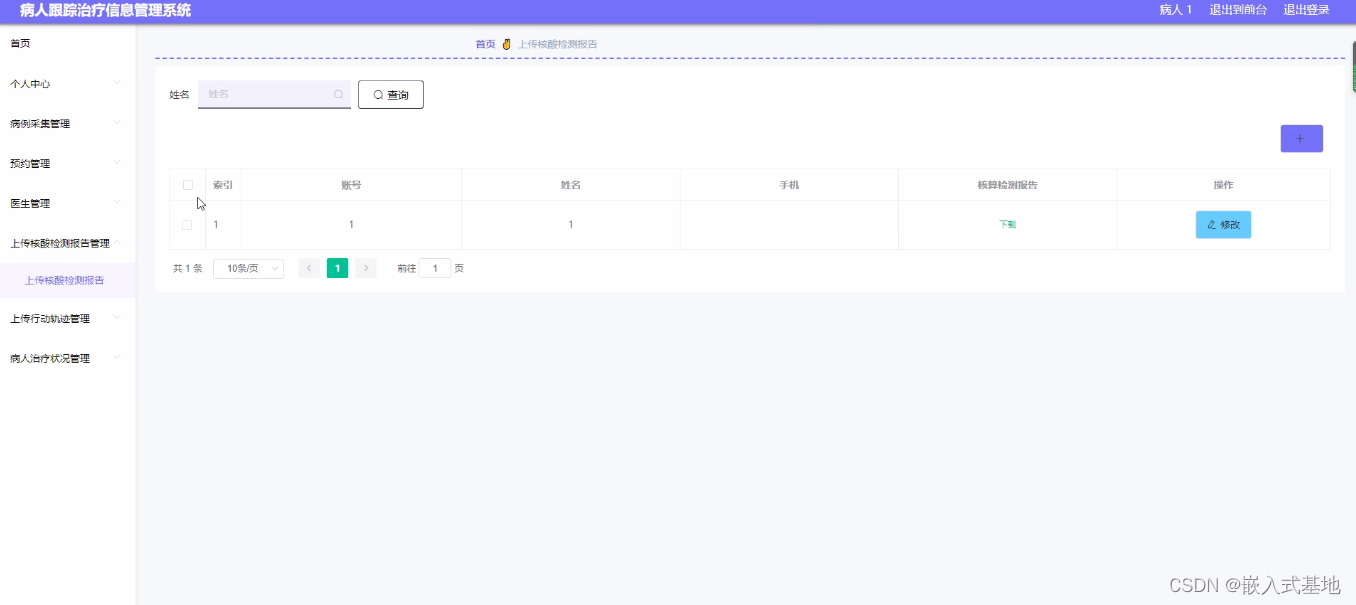This screenshot has width=1356, height=605.
Task: Expand 病人治疗状况管理 menu chevron
Action: click(x=117, y=357)
